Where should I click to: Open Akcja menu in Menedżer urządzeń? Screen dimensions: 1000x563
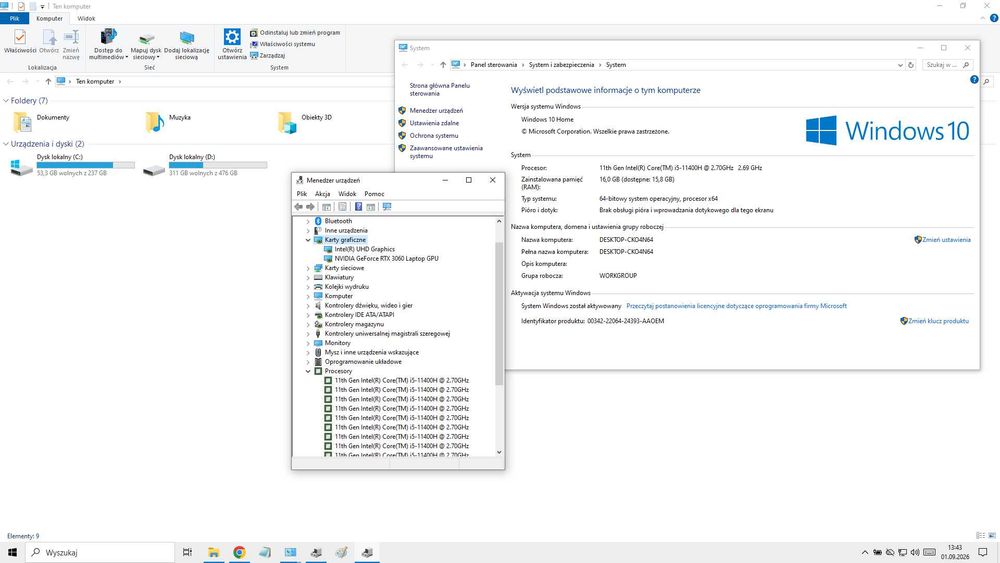(322, 194)
